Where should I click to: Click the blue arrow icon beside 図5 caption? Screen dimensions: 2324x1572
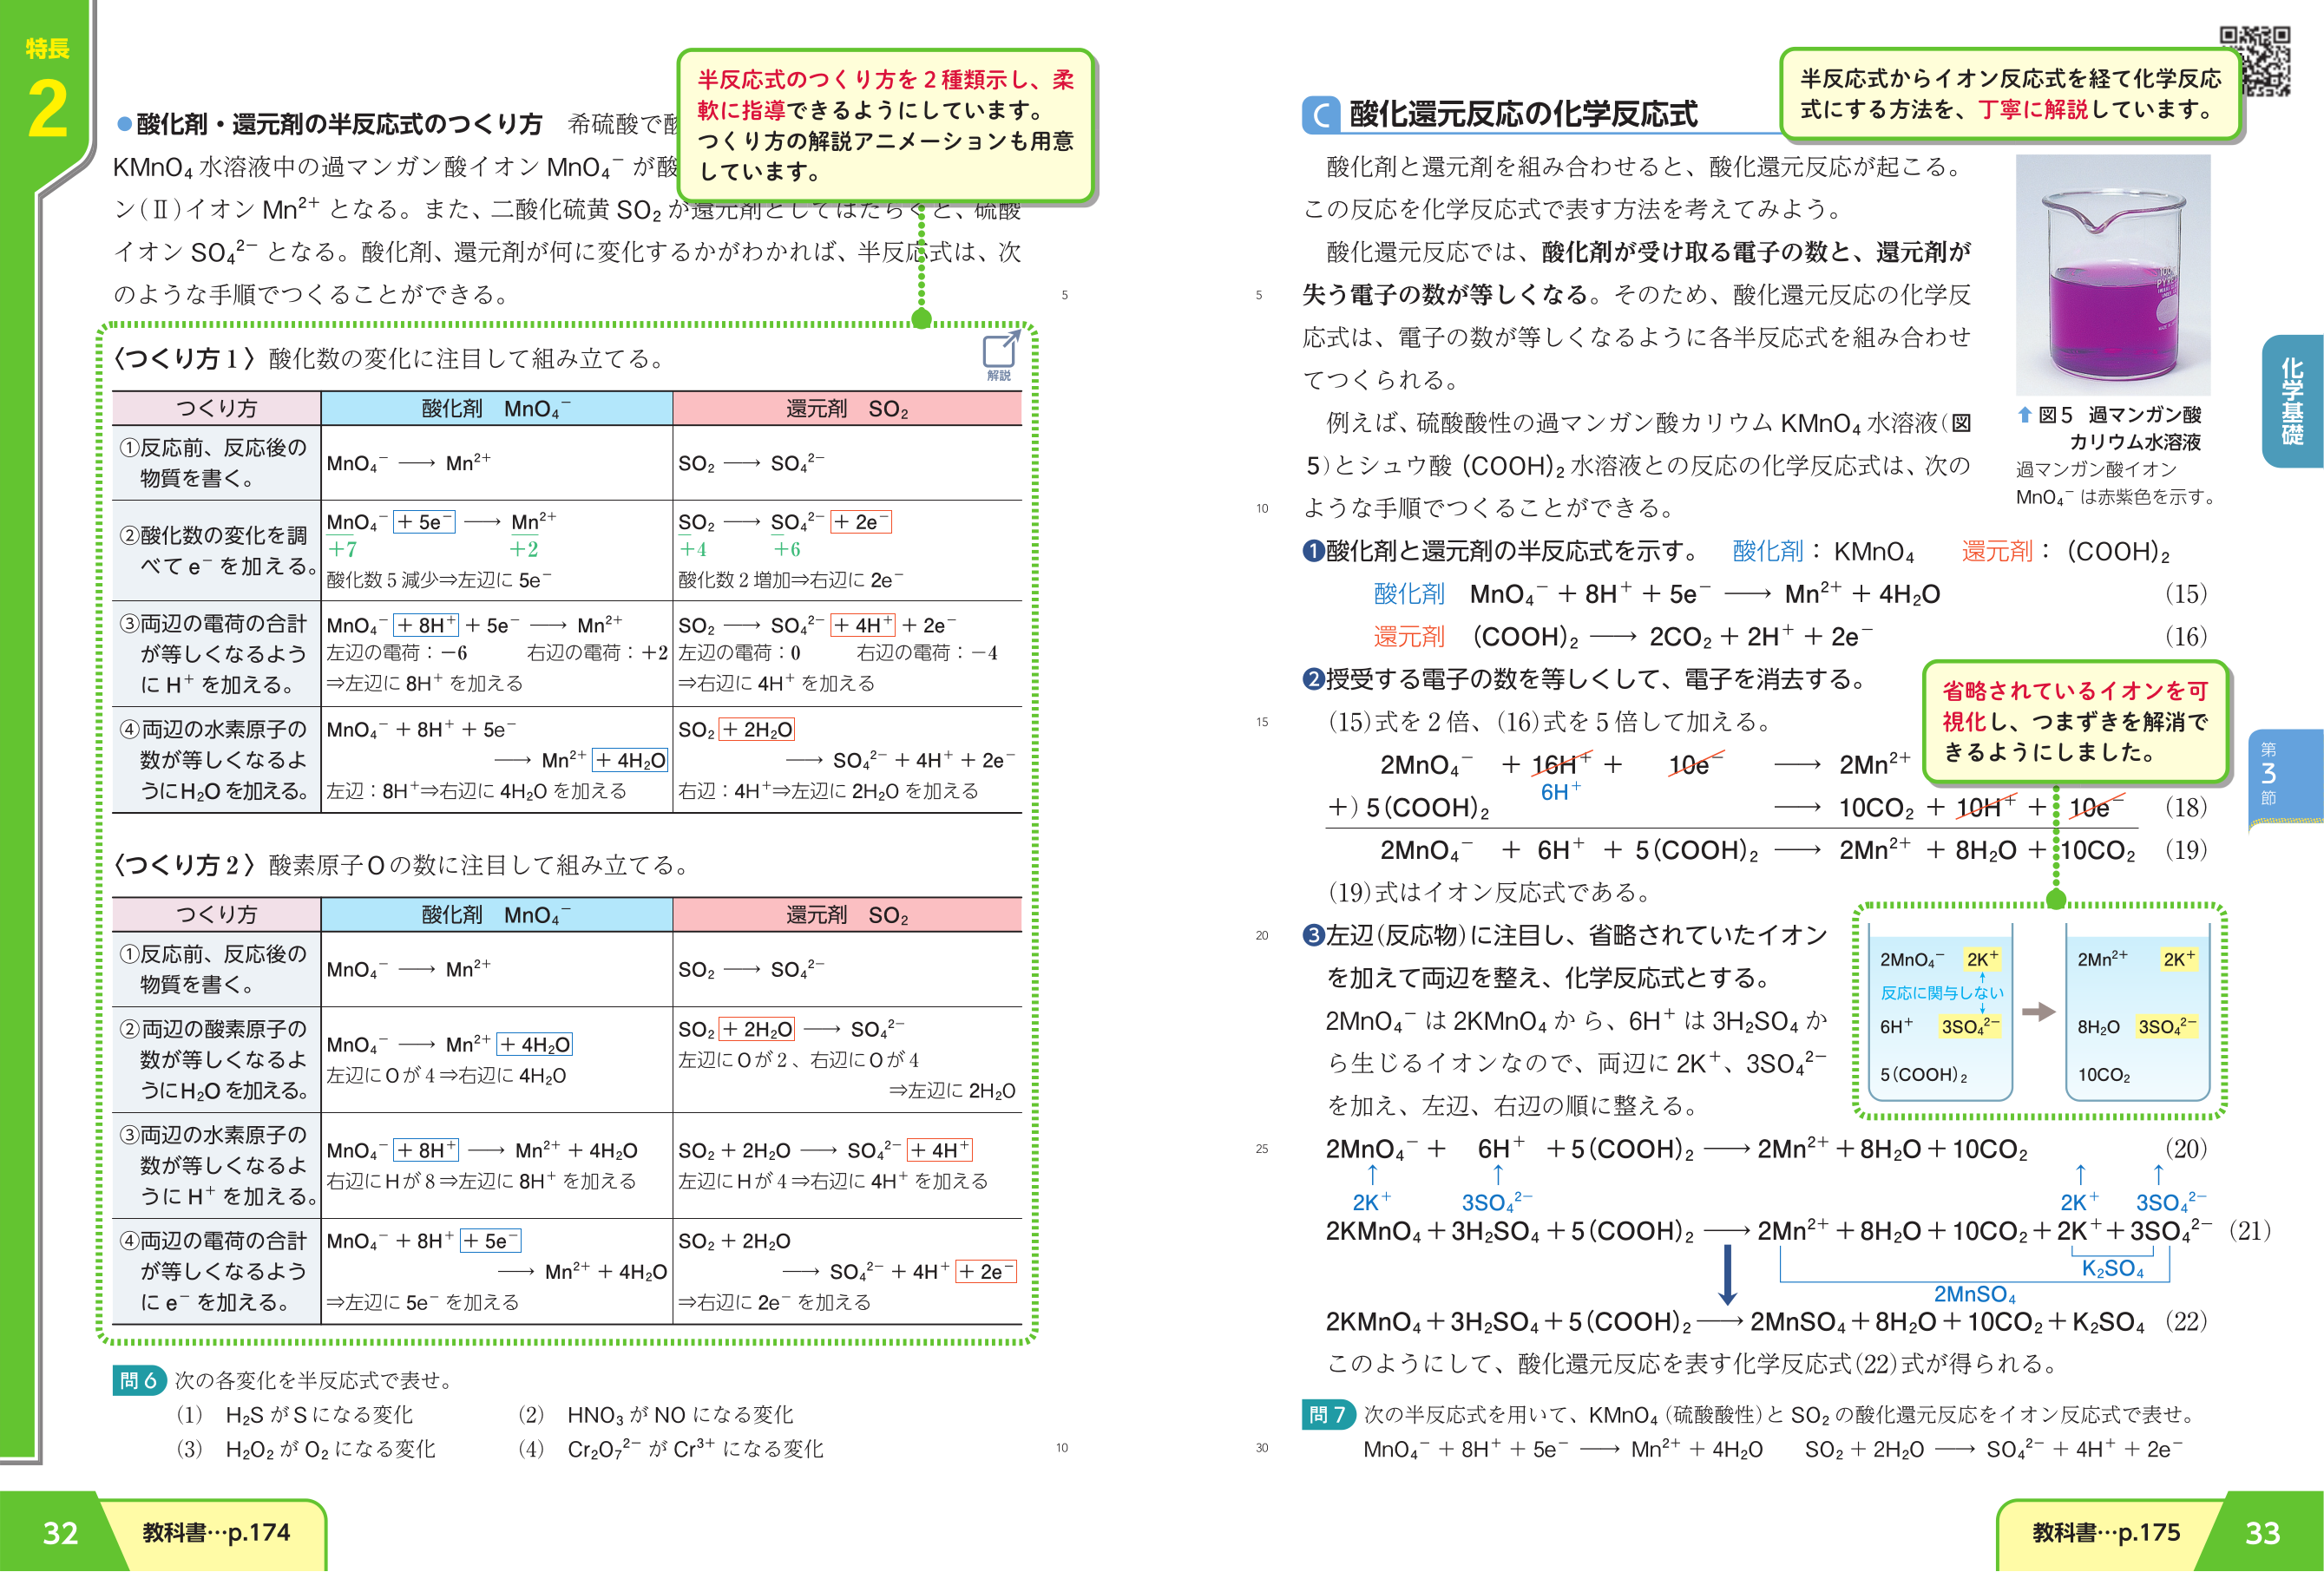point(2024,414)
